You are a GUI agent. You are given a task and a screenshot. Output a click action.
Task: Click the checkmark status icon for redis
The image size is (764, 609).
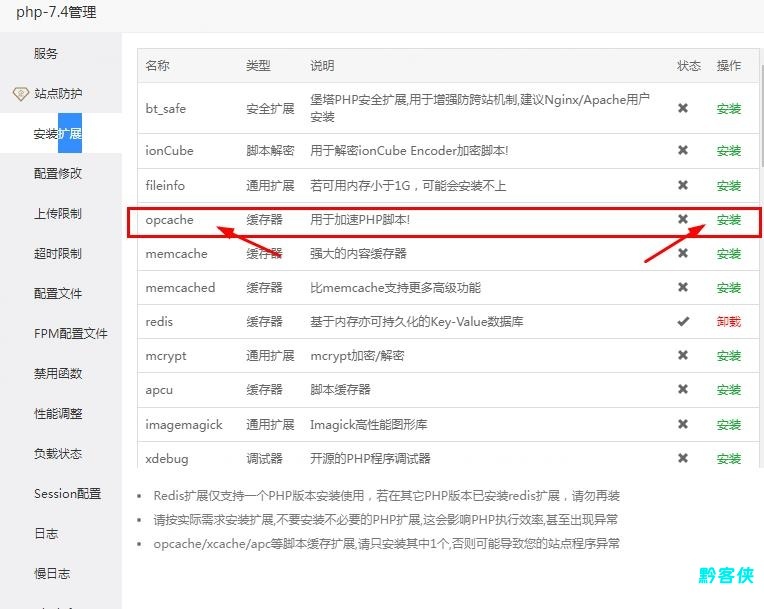(683, 321)
